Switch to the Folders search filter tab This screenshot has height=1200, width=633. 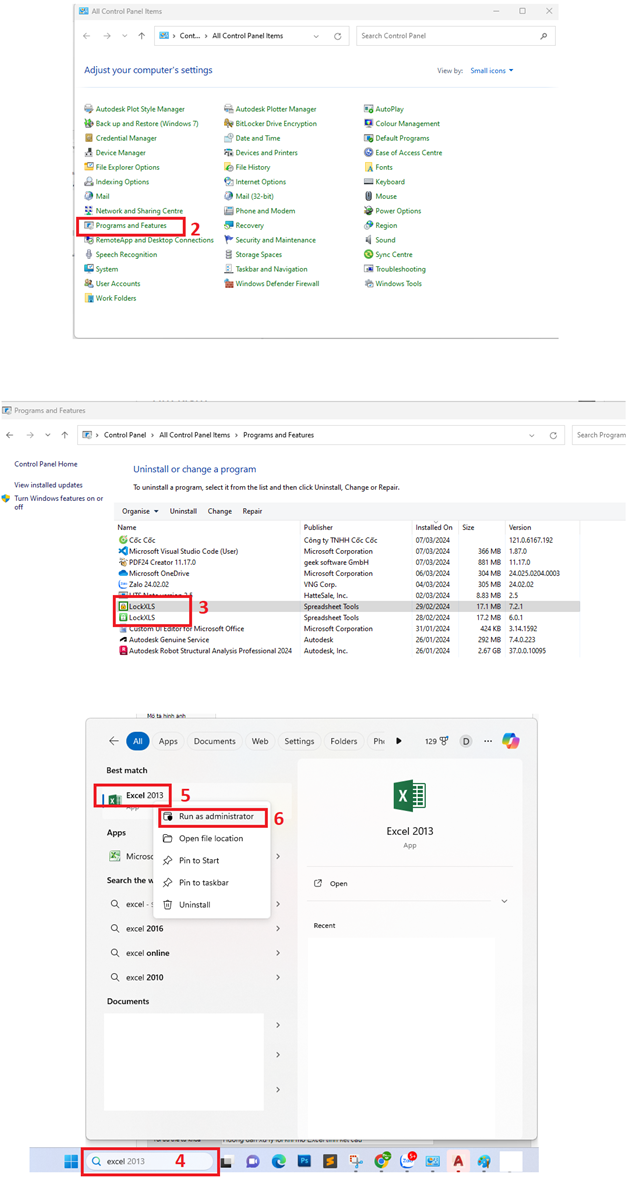tap(344, 741)
